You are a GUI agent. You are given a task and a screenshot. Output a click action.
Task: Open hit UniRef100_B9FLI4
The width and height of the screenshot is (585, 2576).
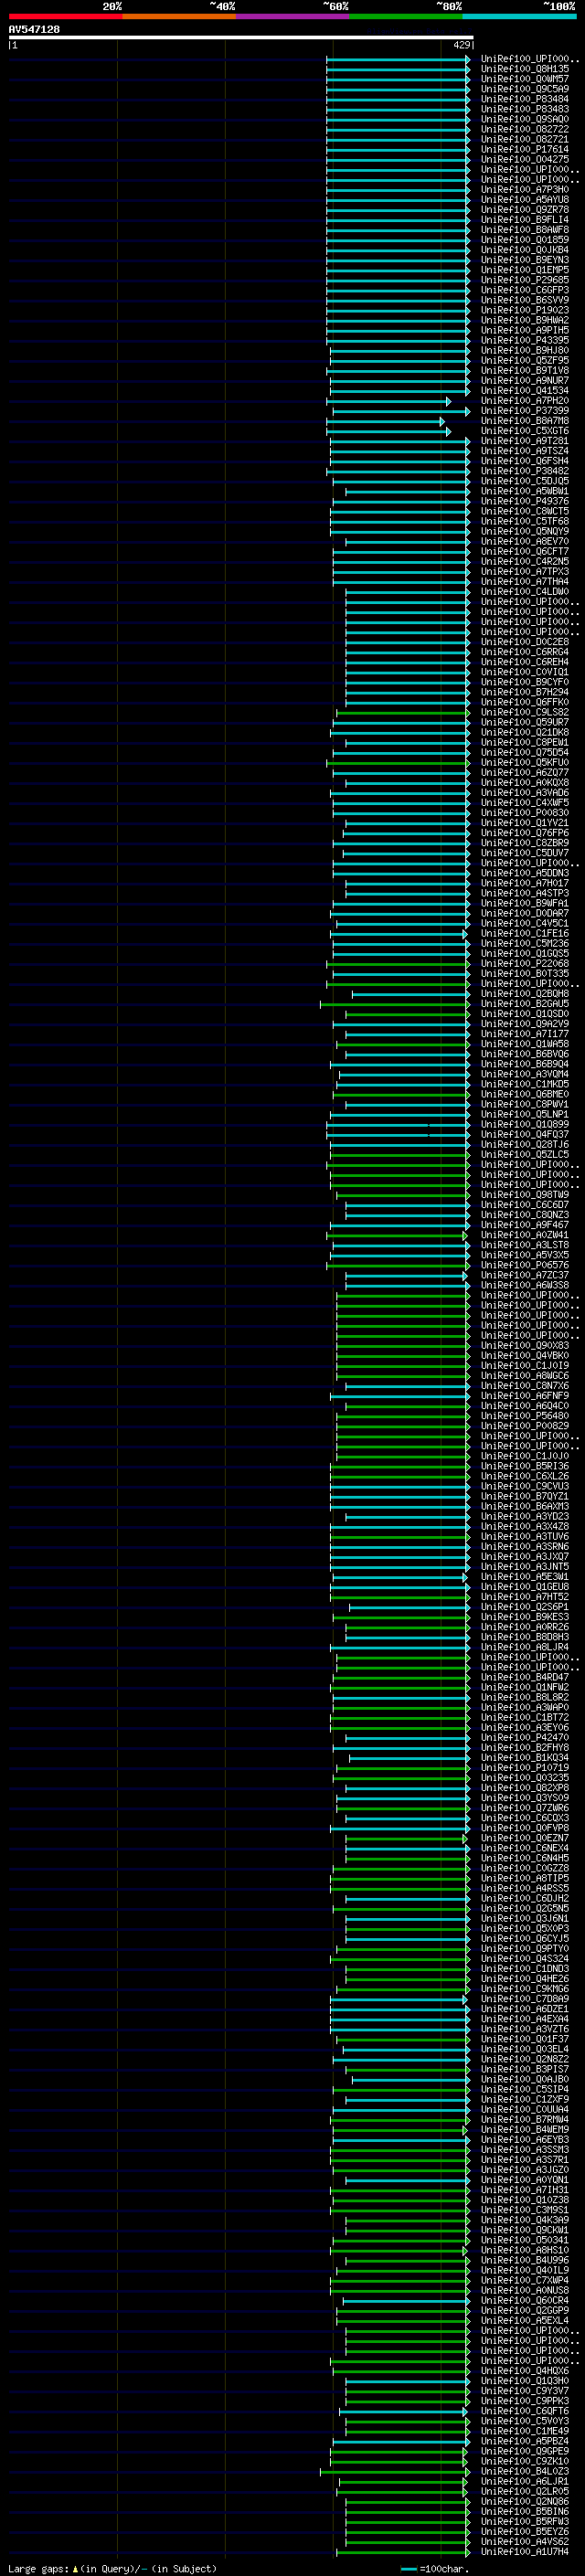[525, 220]
